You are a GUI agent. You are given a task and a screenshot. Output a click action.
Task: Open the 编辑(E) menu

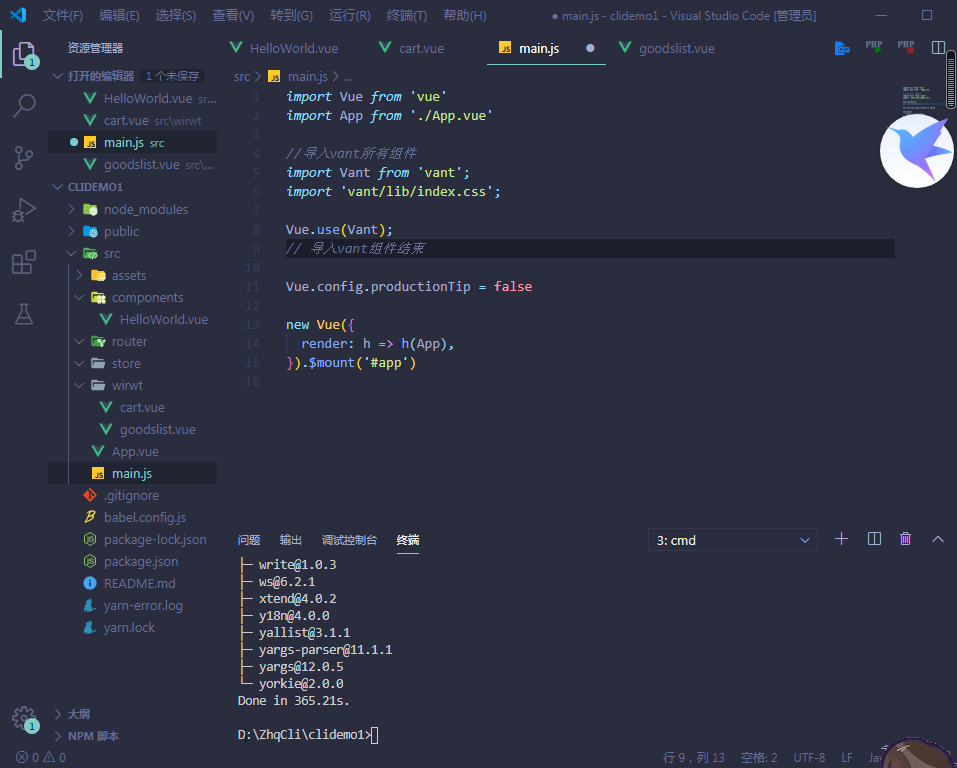point(119,15)
